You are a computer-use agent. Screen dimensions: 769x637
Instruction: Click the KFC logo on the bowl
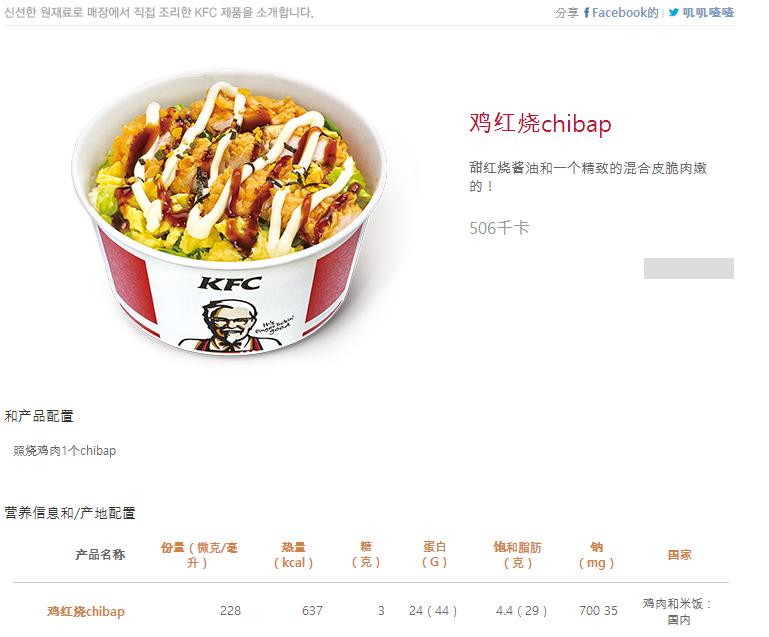230,283
